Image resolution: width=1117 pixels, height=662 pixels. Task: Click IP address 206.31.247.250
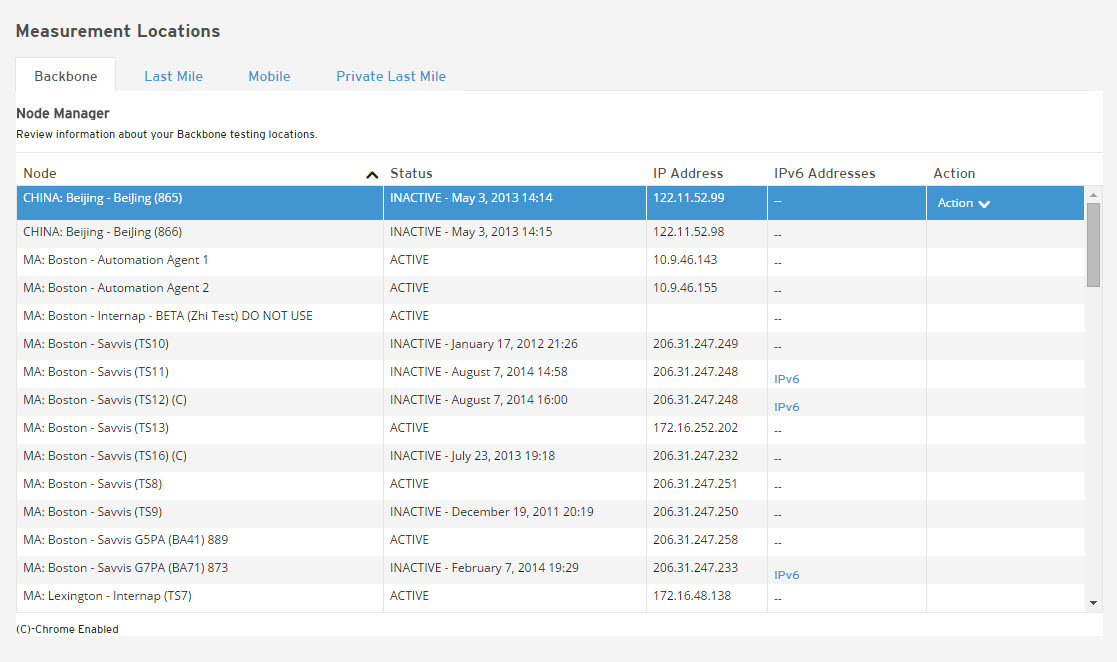point(695,512)
